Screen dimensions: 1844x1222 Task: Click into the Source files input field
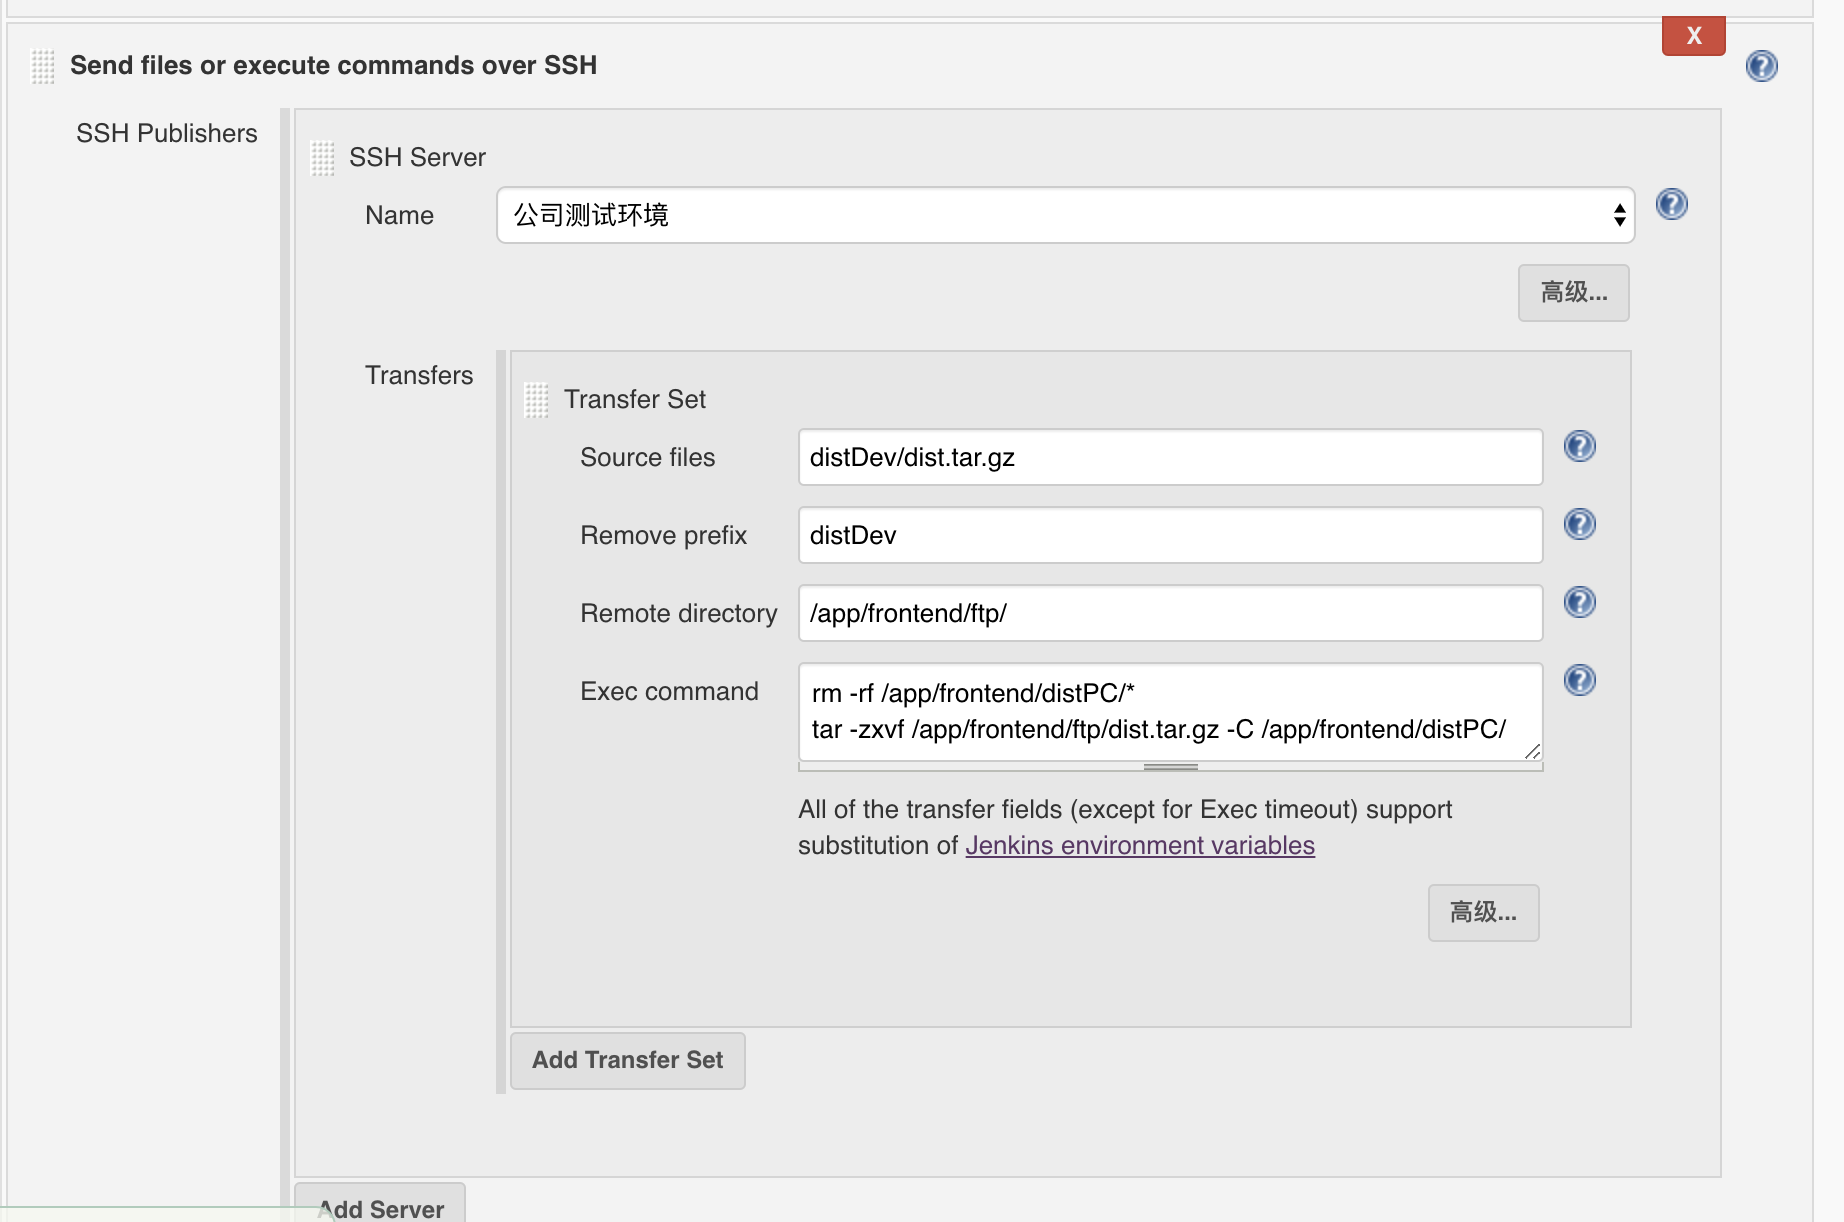pyautogui.click(x=1170, y=457)
